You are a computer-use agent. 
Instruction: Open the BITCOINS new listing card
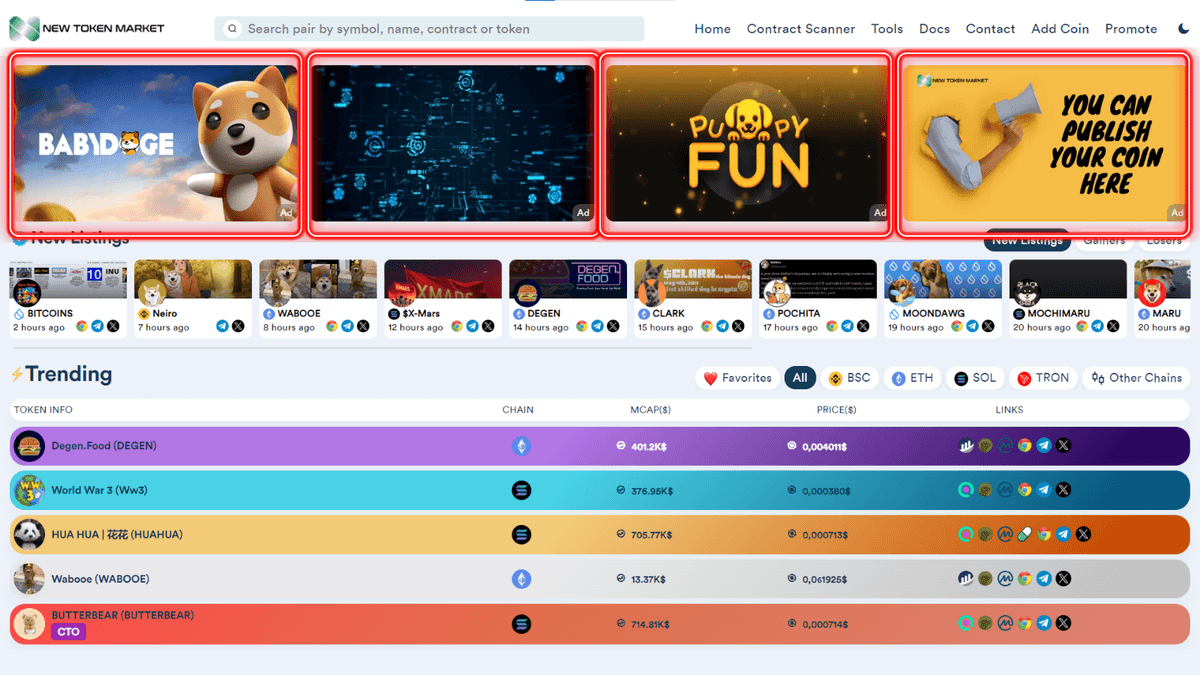(68, 298)
